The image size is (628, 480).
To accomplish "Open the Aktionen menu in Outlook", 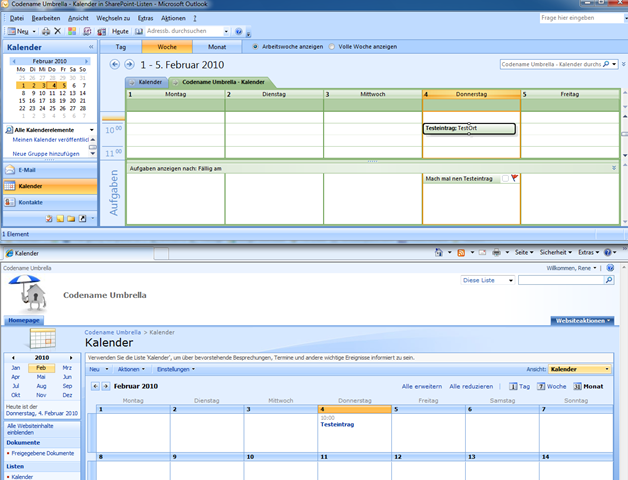I will [173, 18].
